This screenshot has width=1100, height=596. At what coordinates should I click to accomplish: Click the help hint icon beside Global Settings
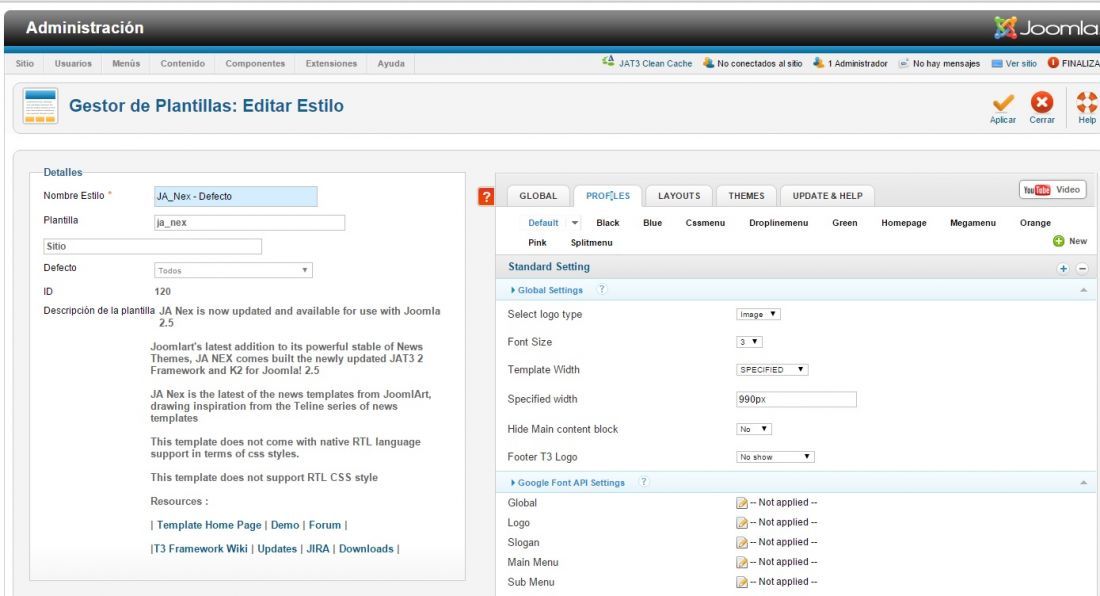tap(601, 289)
